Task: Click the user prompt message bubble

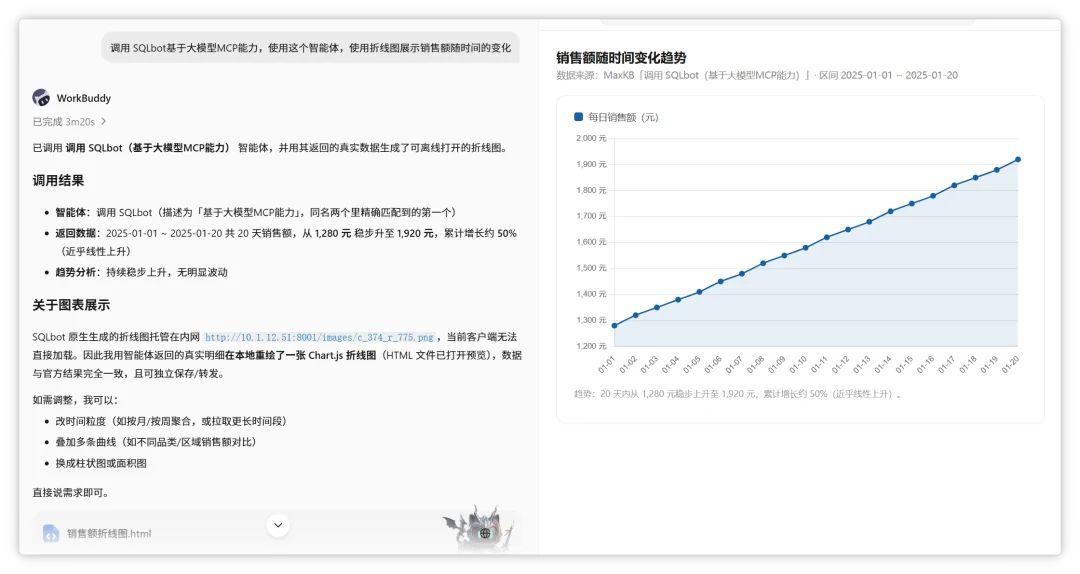Action: [x=311, y=48]
